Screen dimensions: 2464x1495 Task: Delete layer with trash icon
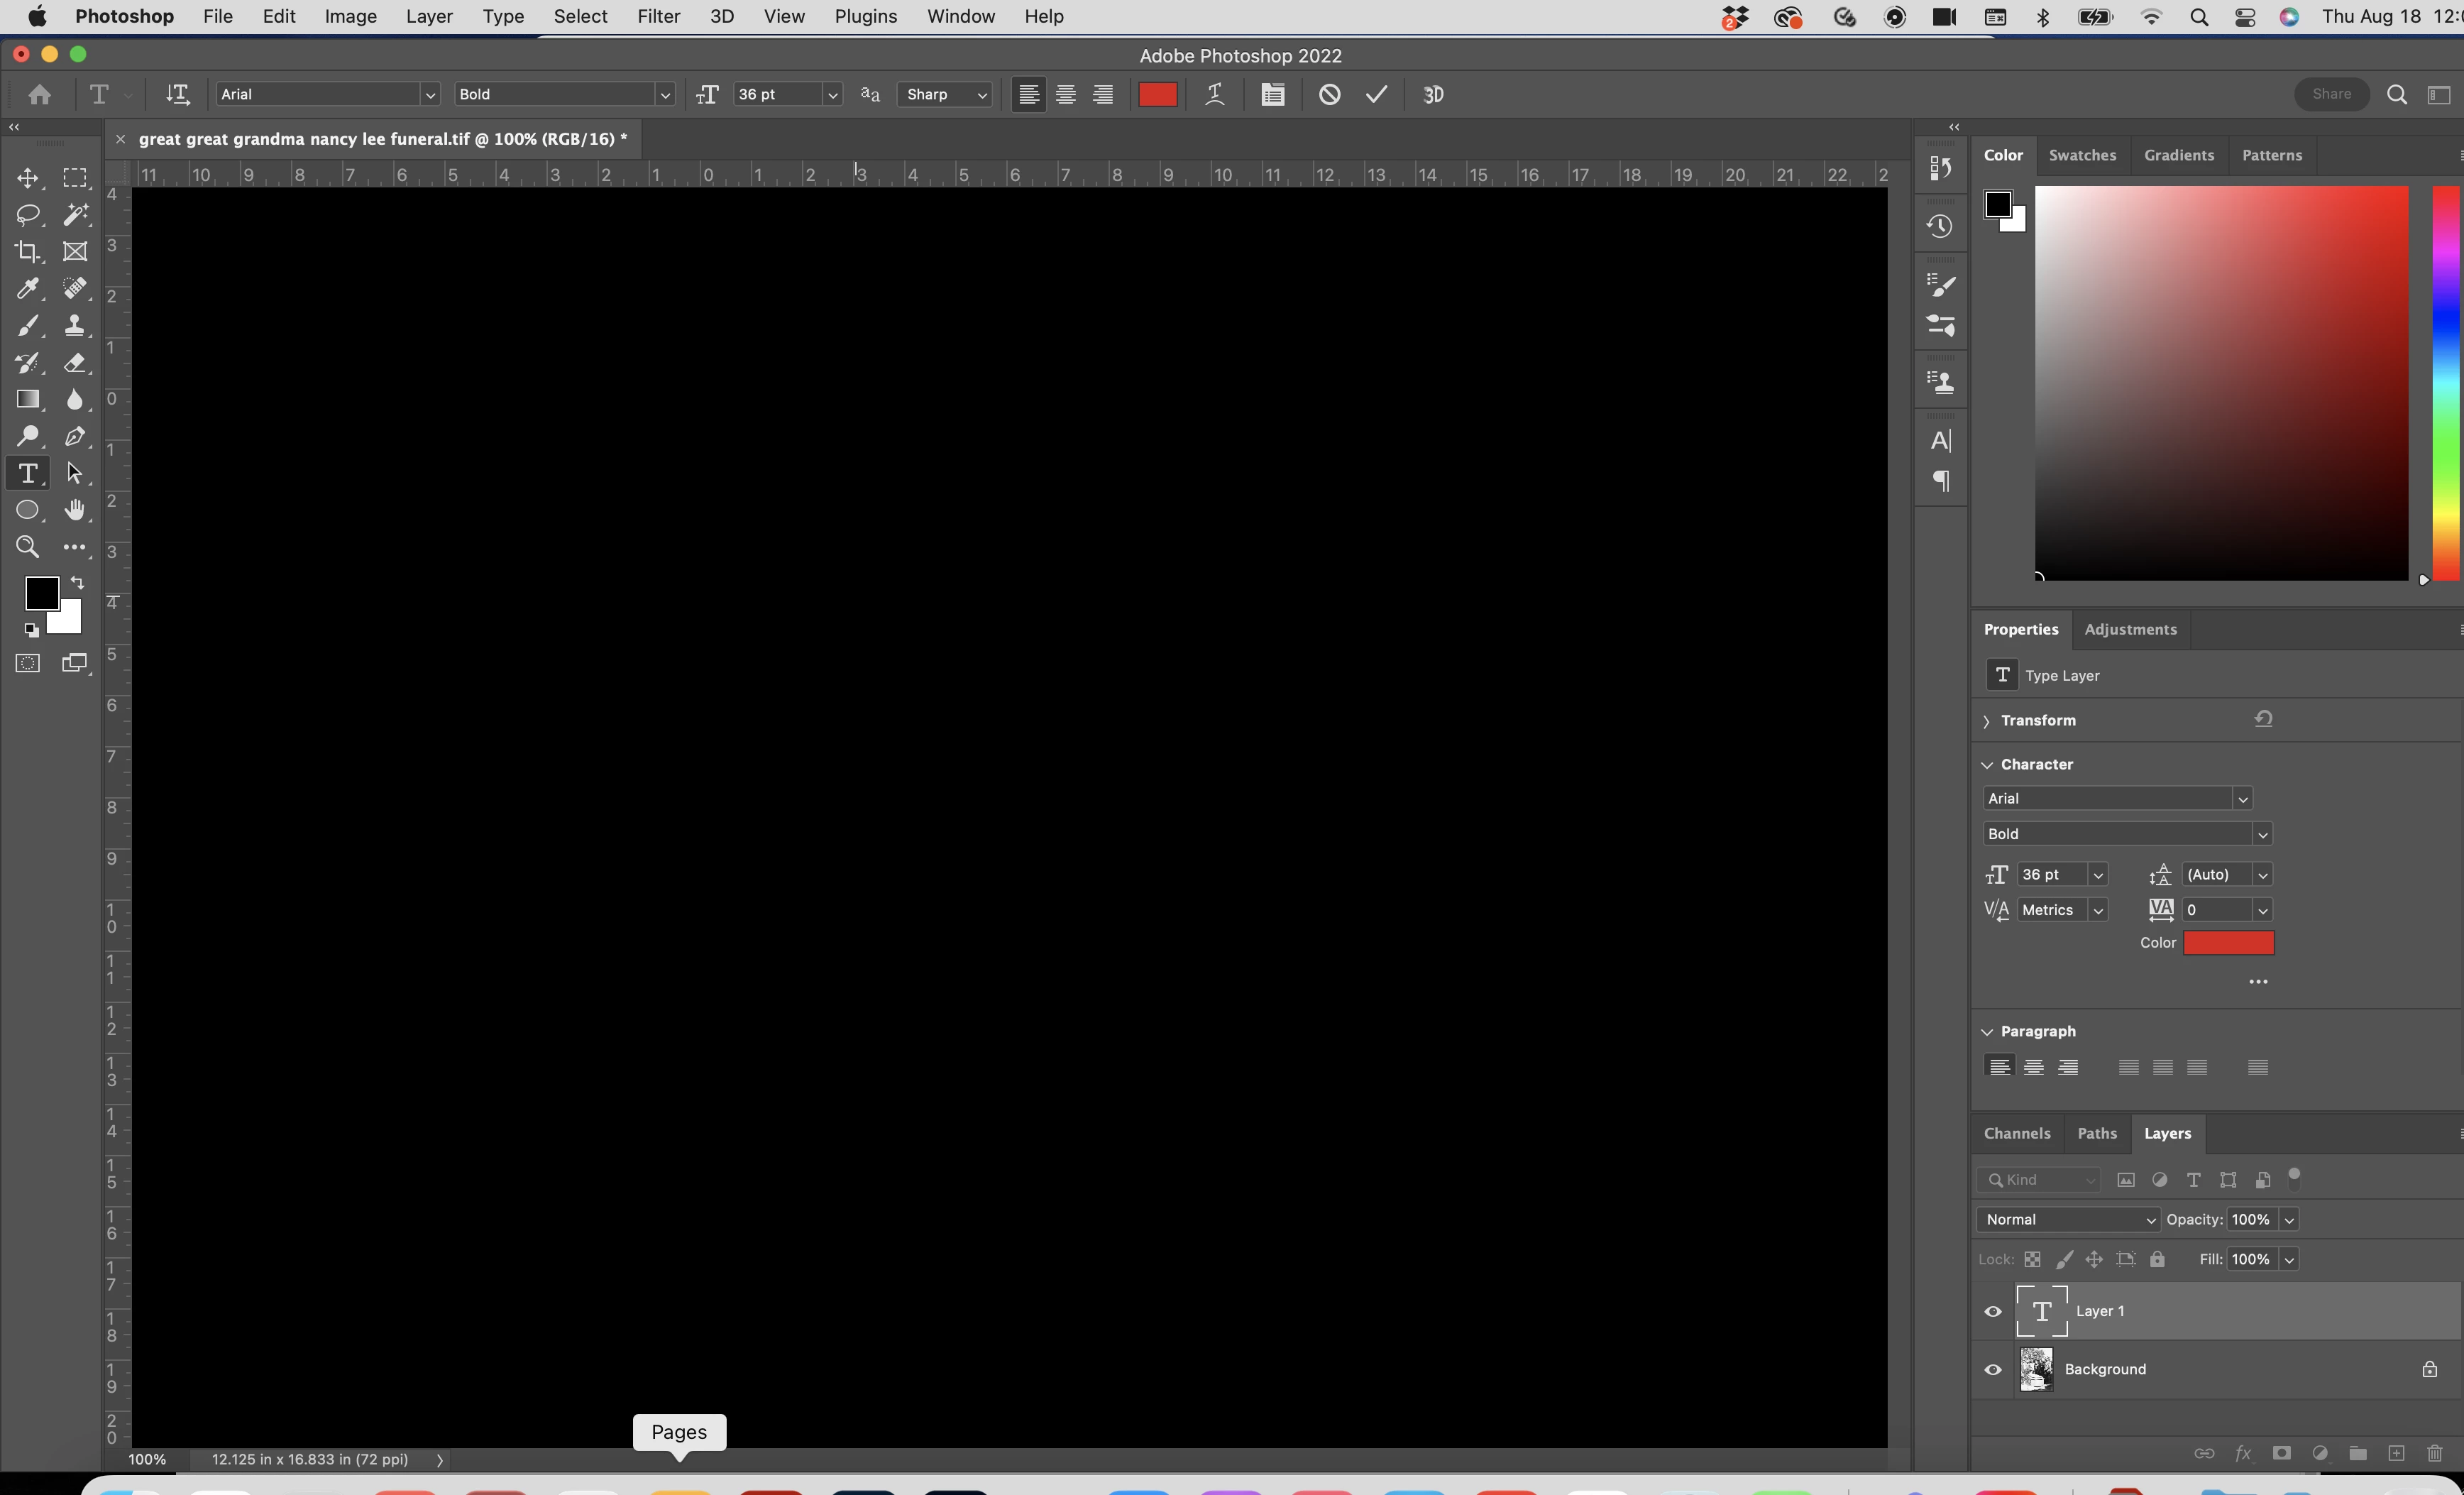click(x=2435, y=1453)
